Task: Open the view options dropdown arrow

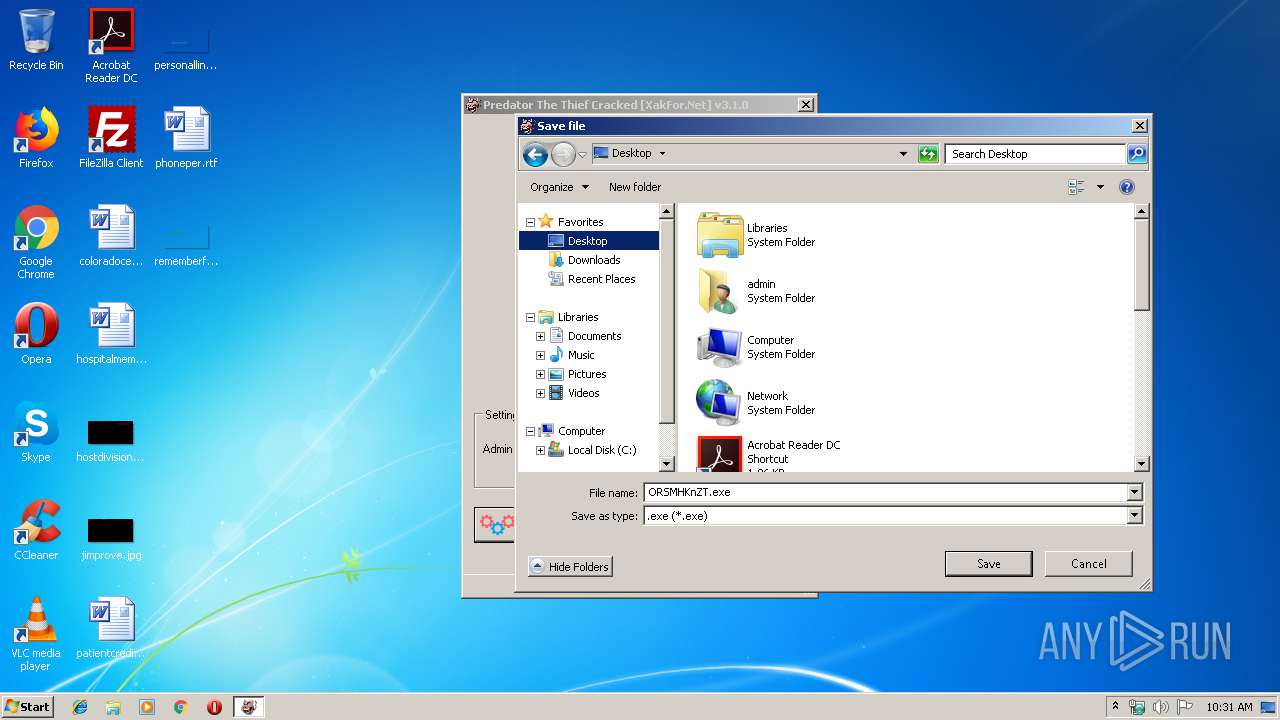Action: click(1100, 187)
